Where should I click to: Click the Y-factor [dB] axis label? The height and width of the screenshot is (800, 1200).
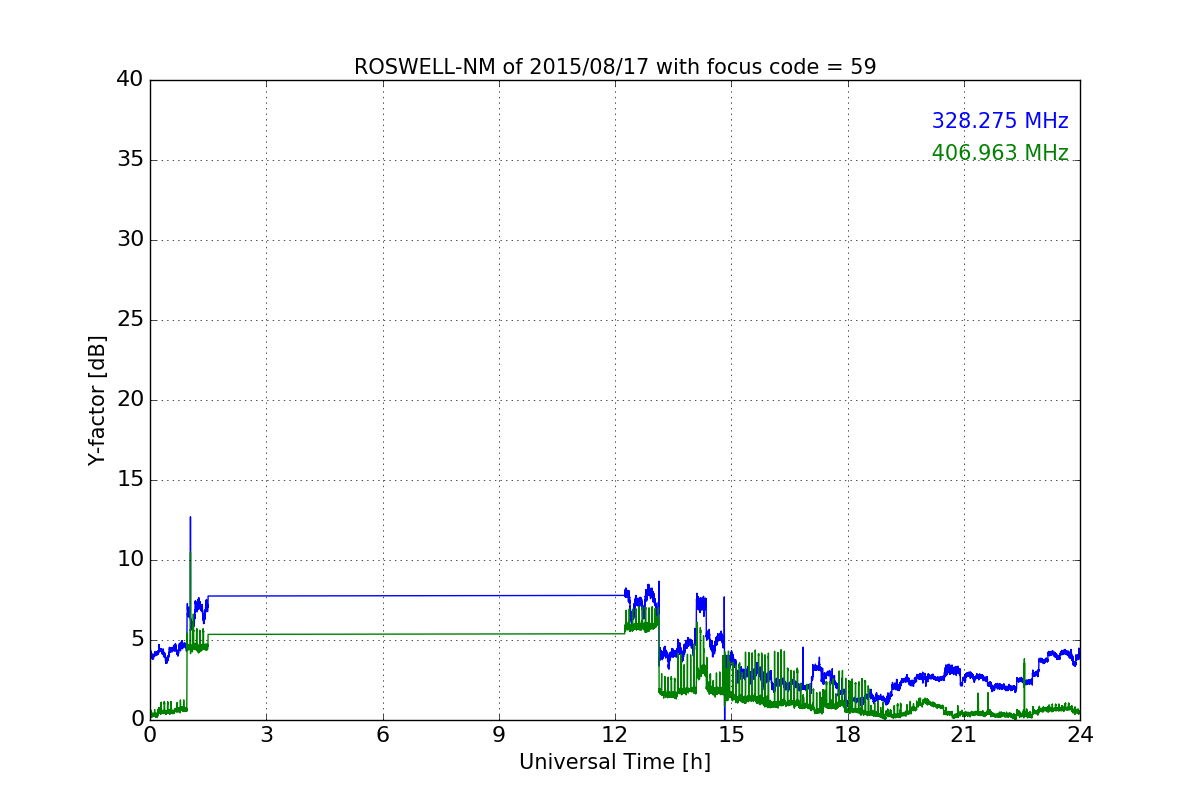coord(97,400)
